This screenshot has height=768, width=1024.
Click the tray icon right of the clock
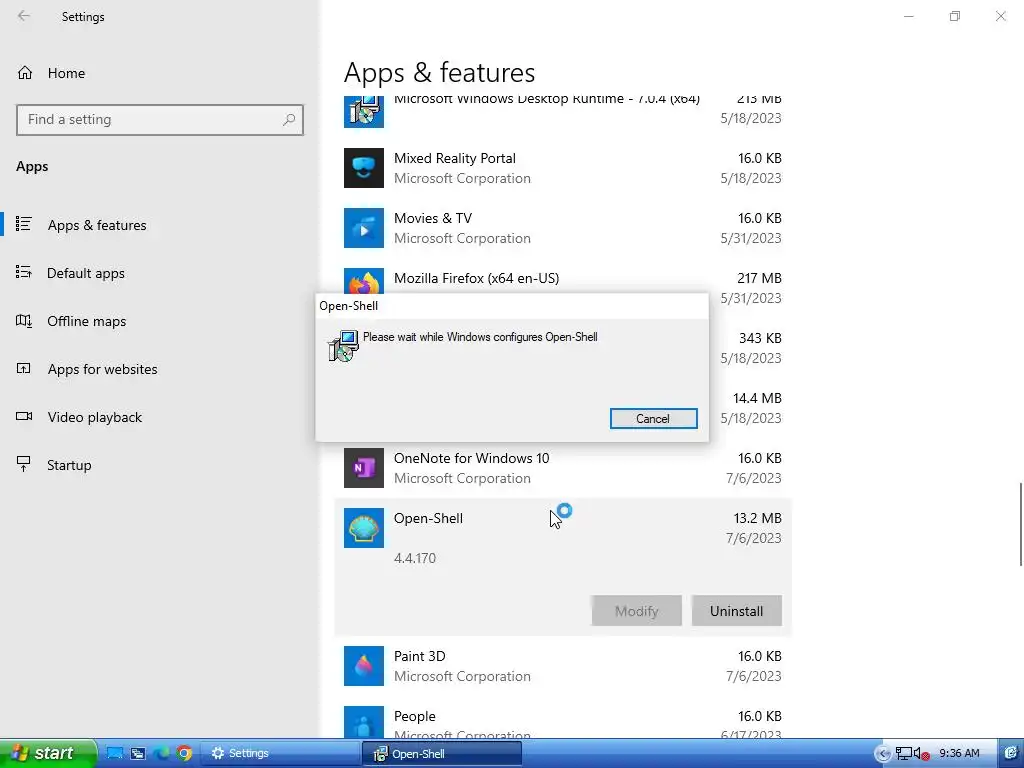click(1011, 754)
